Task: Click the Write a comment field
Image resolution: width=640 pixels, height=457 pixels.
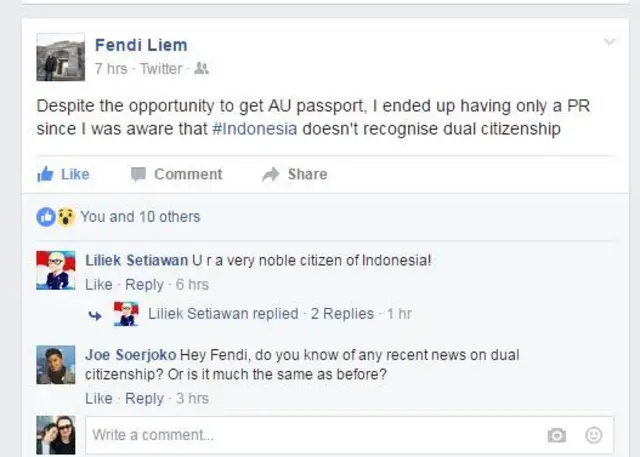Action: [310, 435]
